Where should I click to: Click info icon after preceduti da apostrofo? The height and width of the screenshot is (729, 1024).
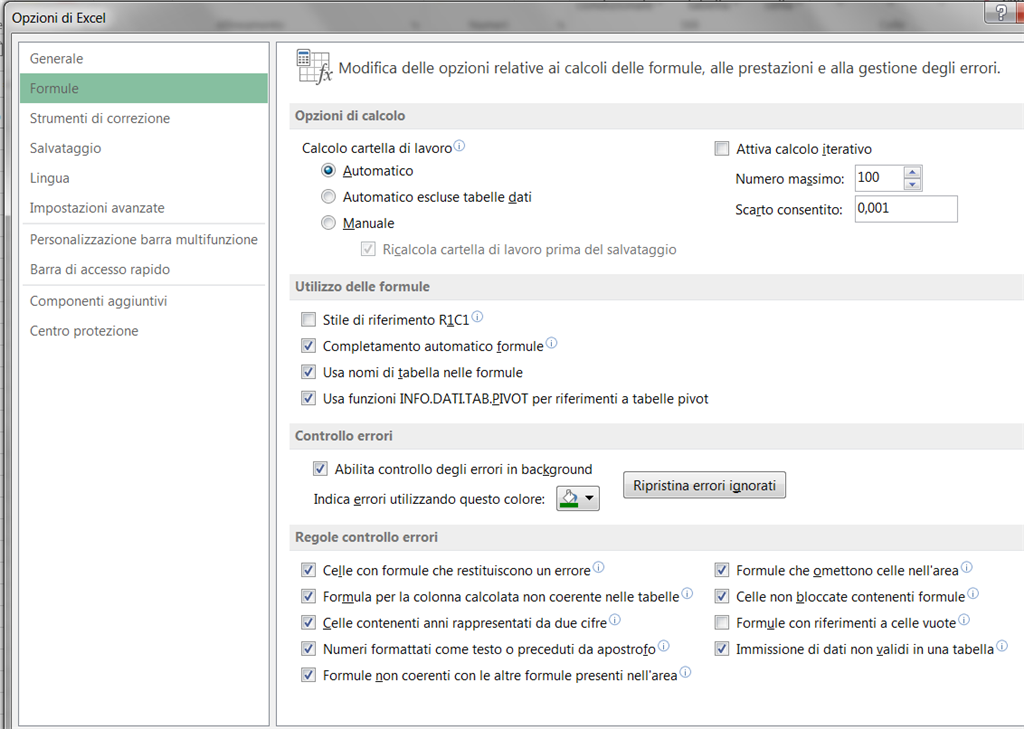pos(664,646)
